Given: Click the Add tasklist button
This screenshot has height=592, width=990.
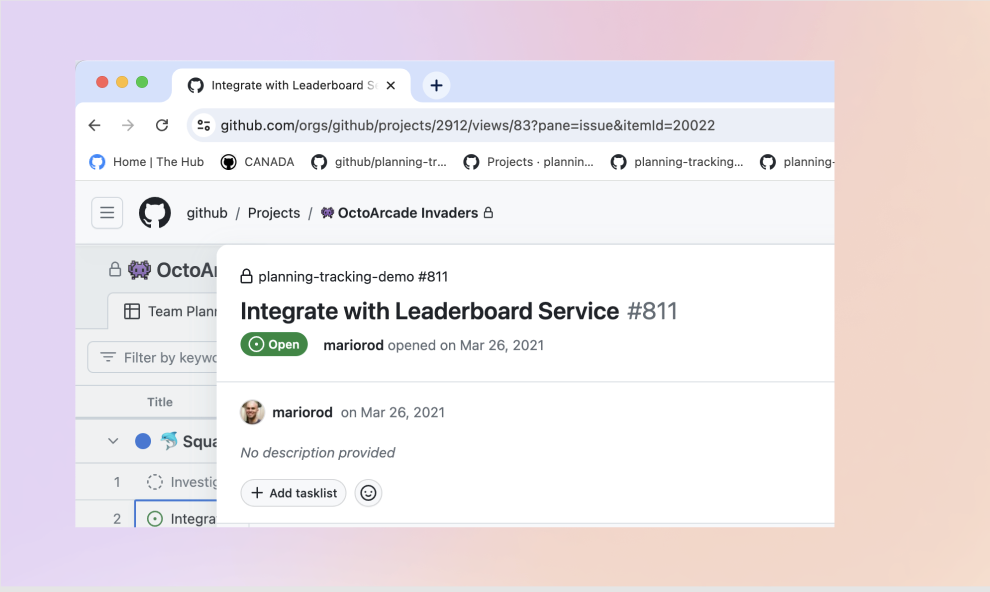Looking at the screenshot, I should point(293,493).
